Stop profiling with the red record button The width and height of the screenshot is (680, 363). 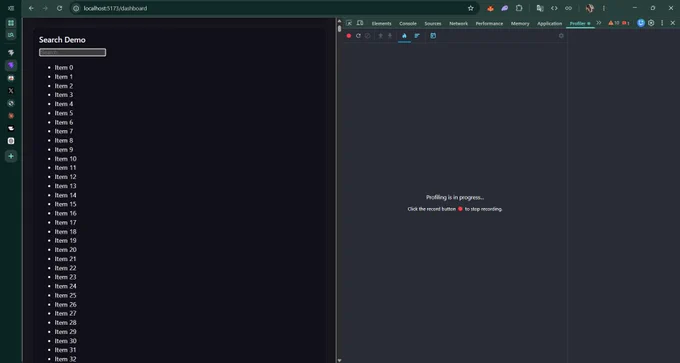tap(349, 36)
